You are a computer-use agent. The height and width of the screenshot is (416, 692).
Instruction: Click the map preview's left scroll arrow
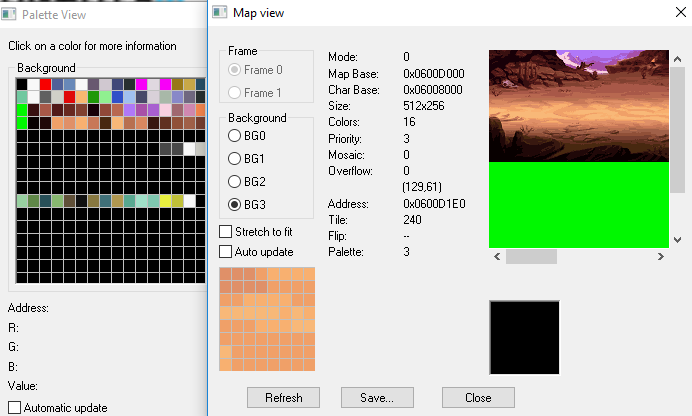(497, 256)
